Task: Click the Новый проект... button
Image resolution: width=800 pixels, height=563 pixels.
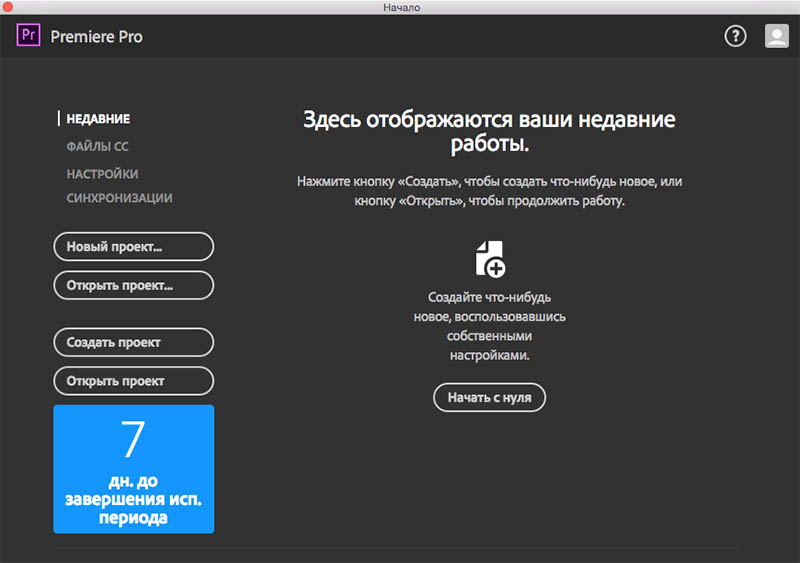Action: pos(134,247)
